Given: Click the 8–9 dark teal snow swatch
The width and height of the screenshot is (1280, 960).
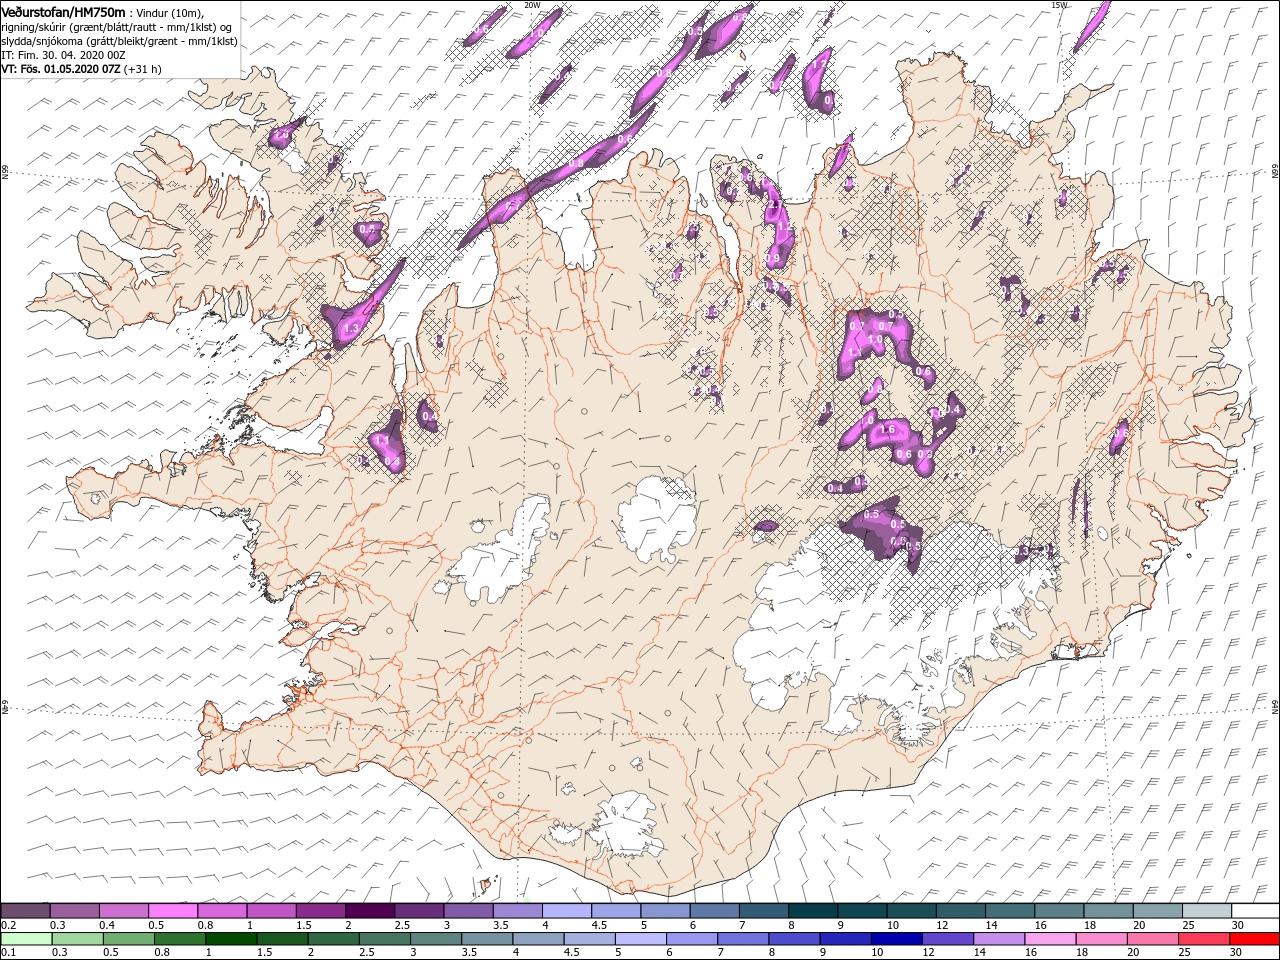Looking at the screenshot, I should (813, 910).
